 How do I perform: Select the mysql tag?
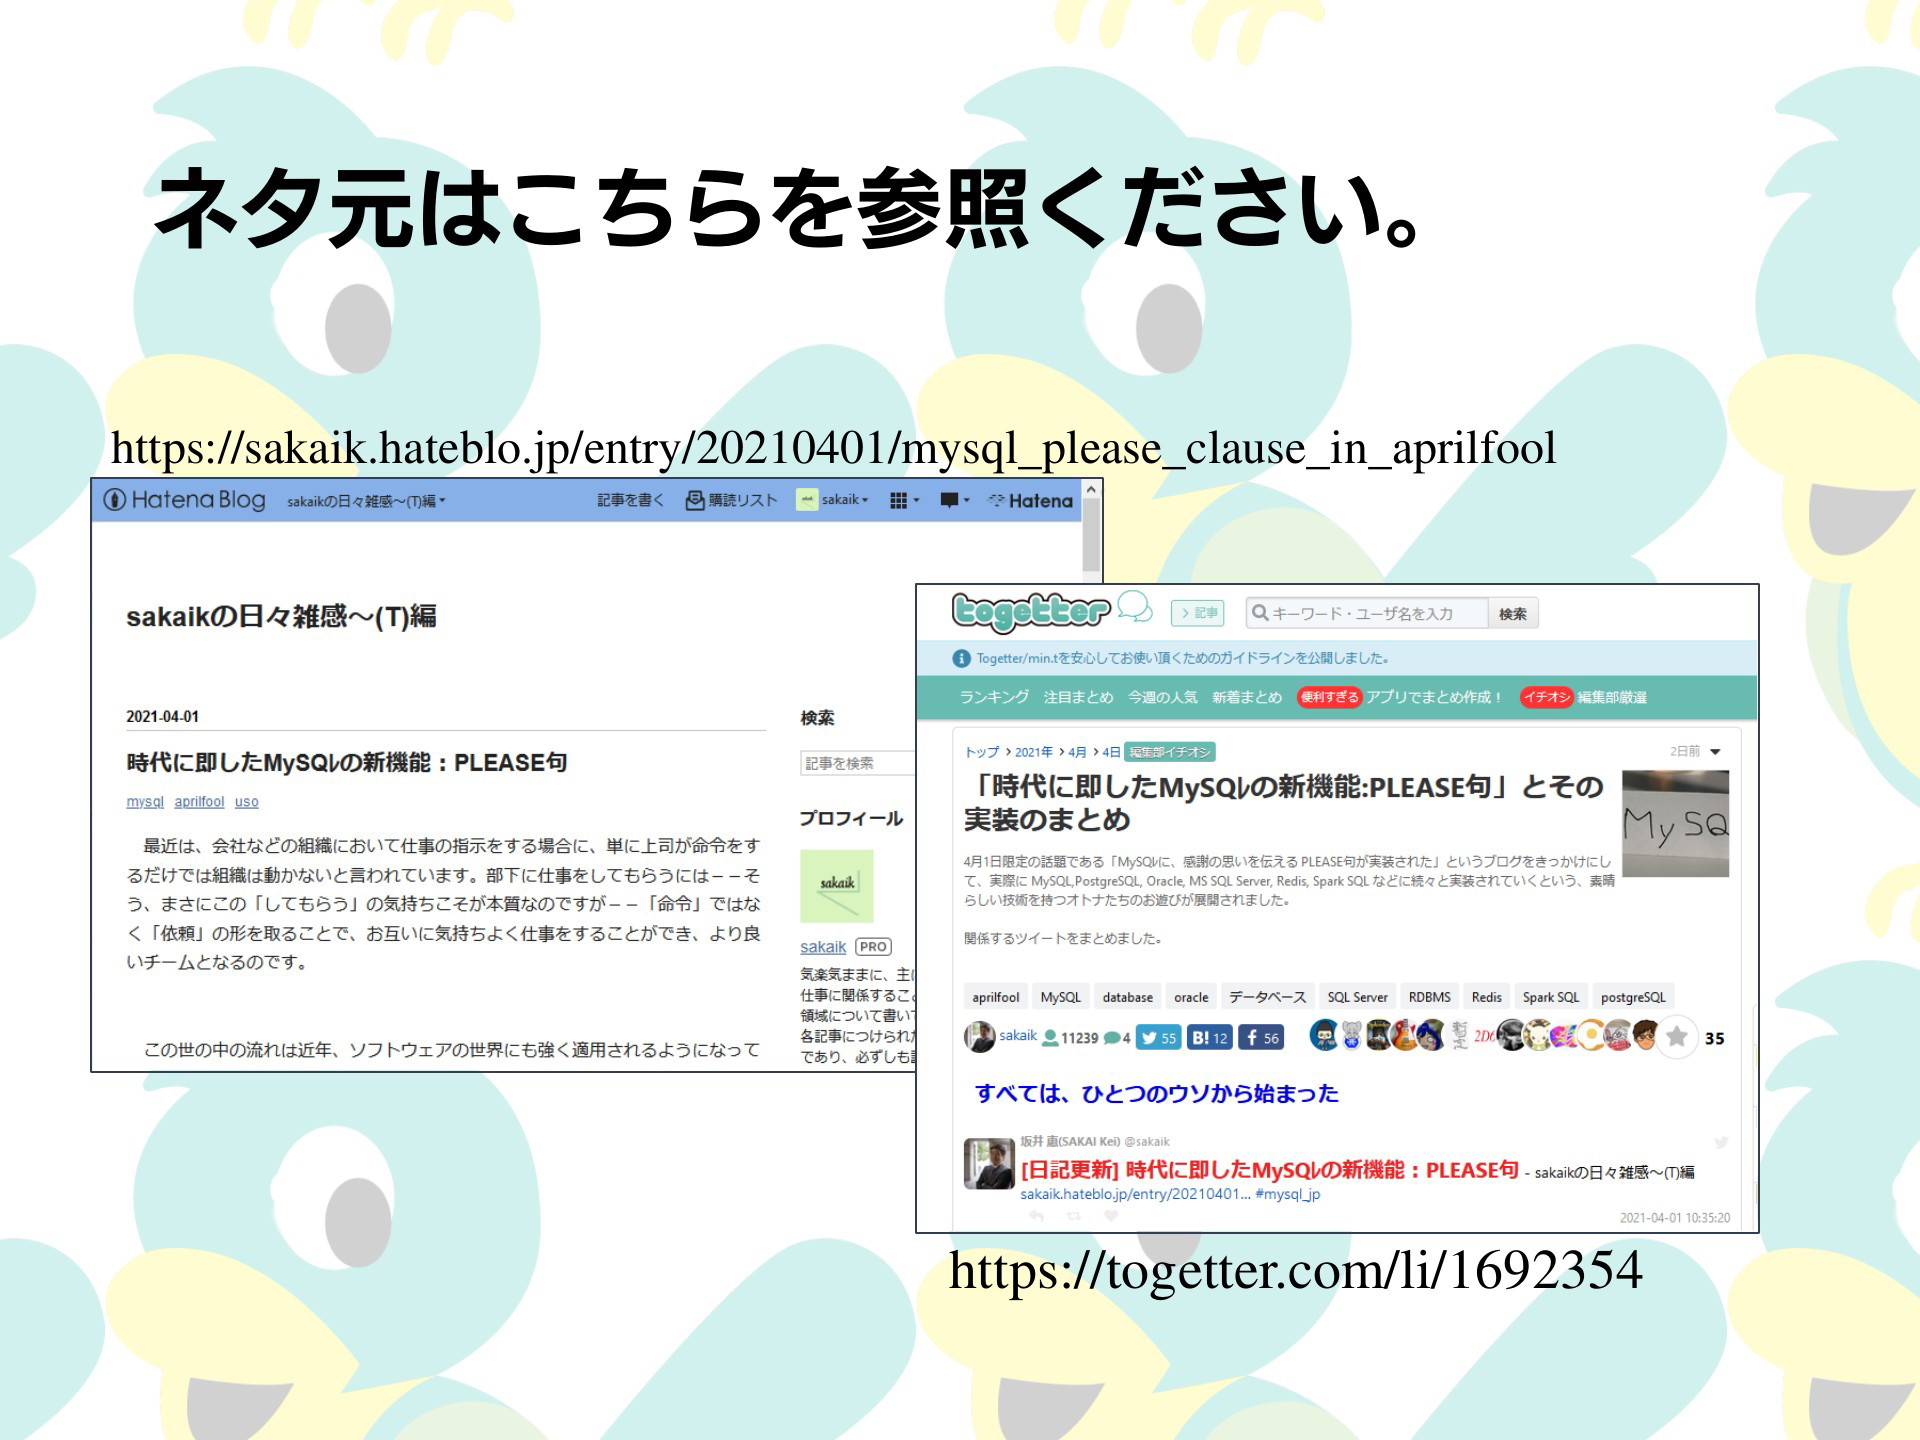point(145,802)
